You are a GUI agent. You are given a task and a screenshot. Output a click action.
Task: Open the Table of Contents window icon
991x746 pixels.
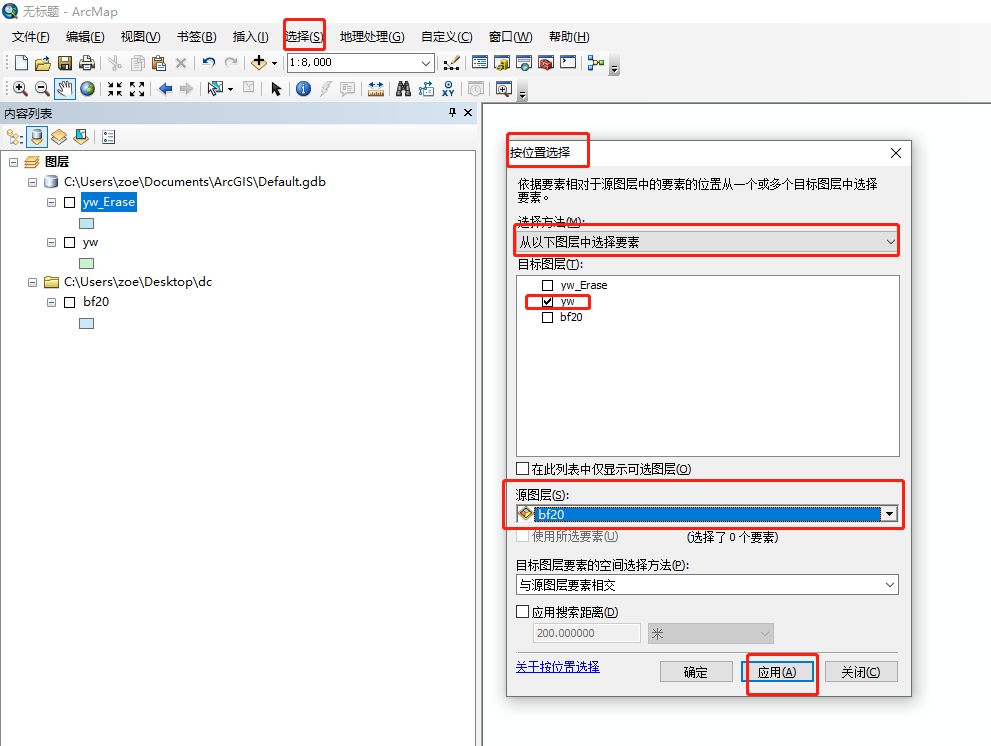pyautogui.click(x=480, y=63)
